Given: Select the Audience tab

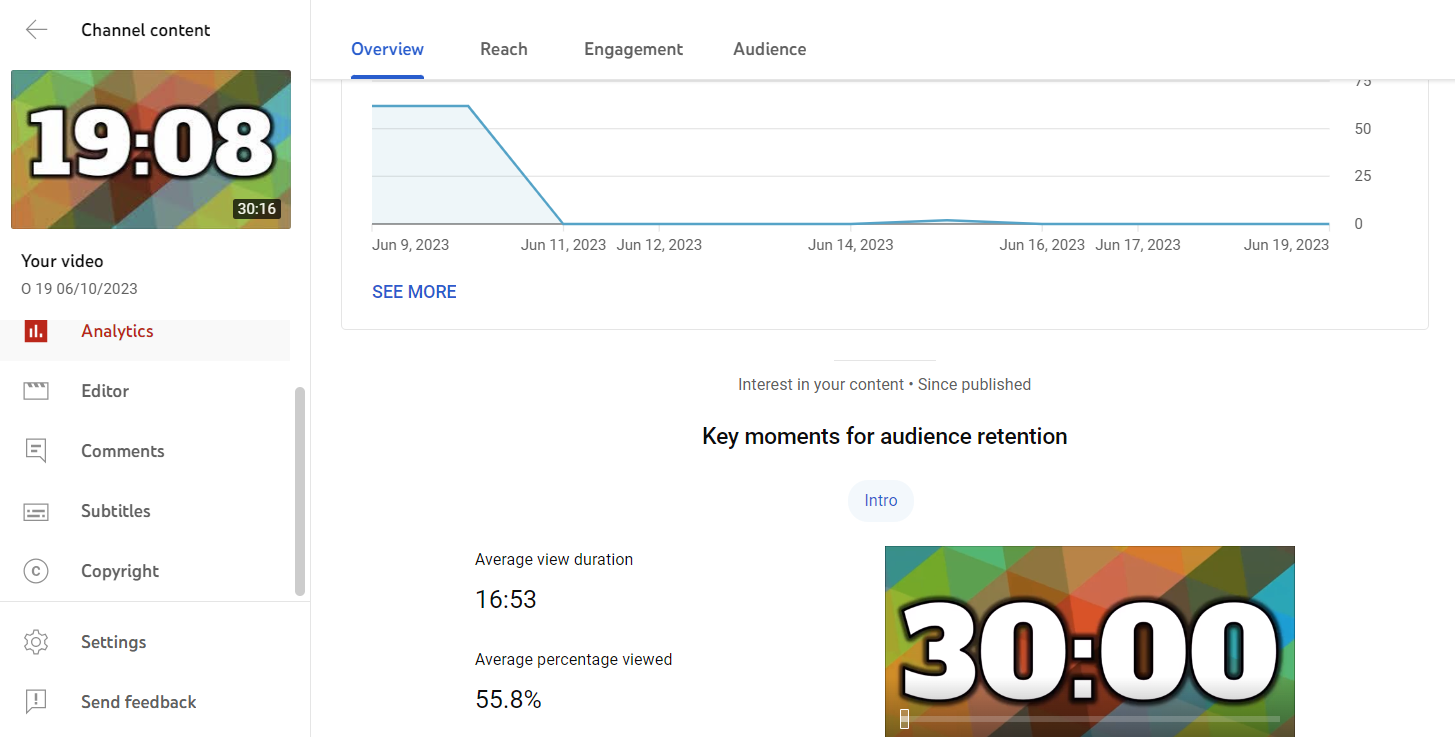Looking at the screenshot, I should [x=769, y=48].
